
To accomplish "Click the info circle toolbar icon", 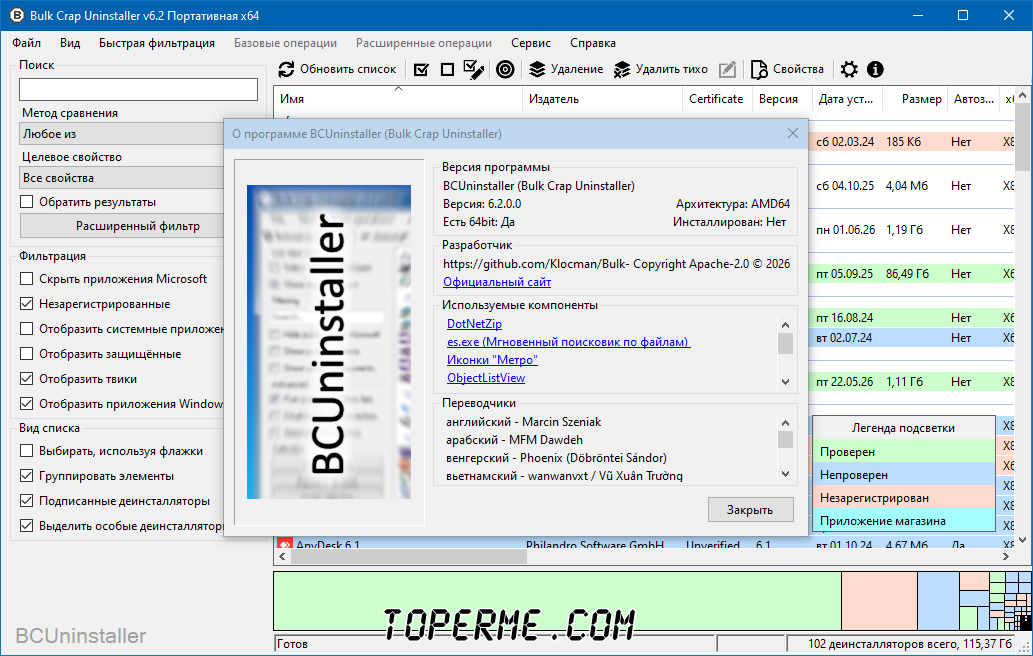I will point(875,69).
